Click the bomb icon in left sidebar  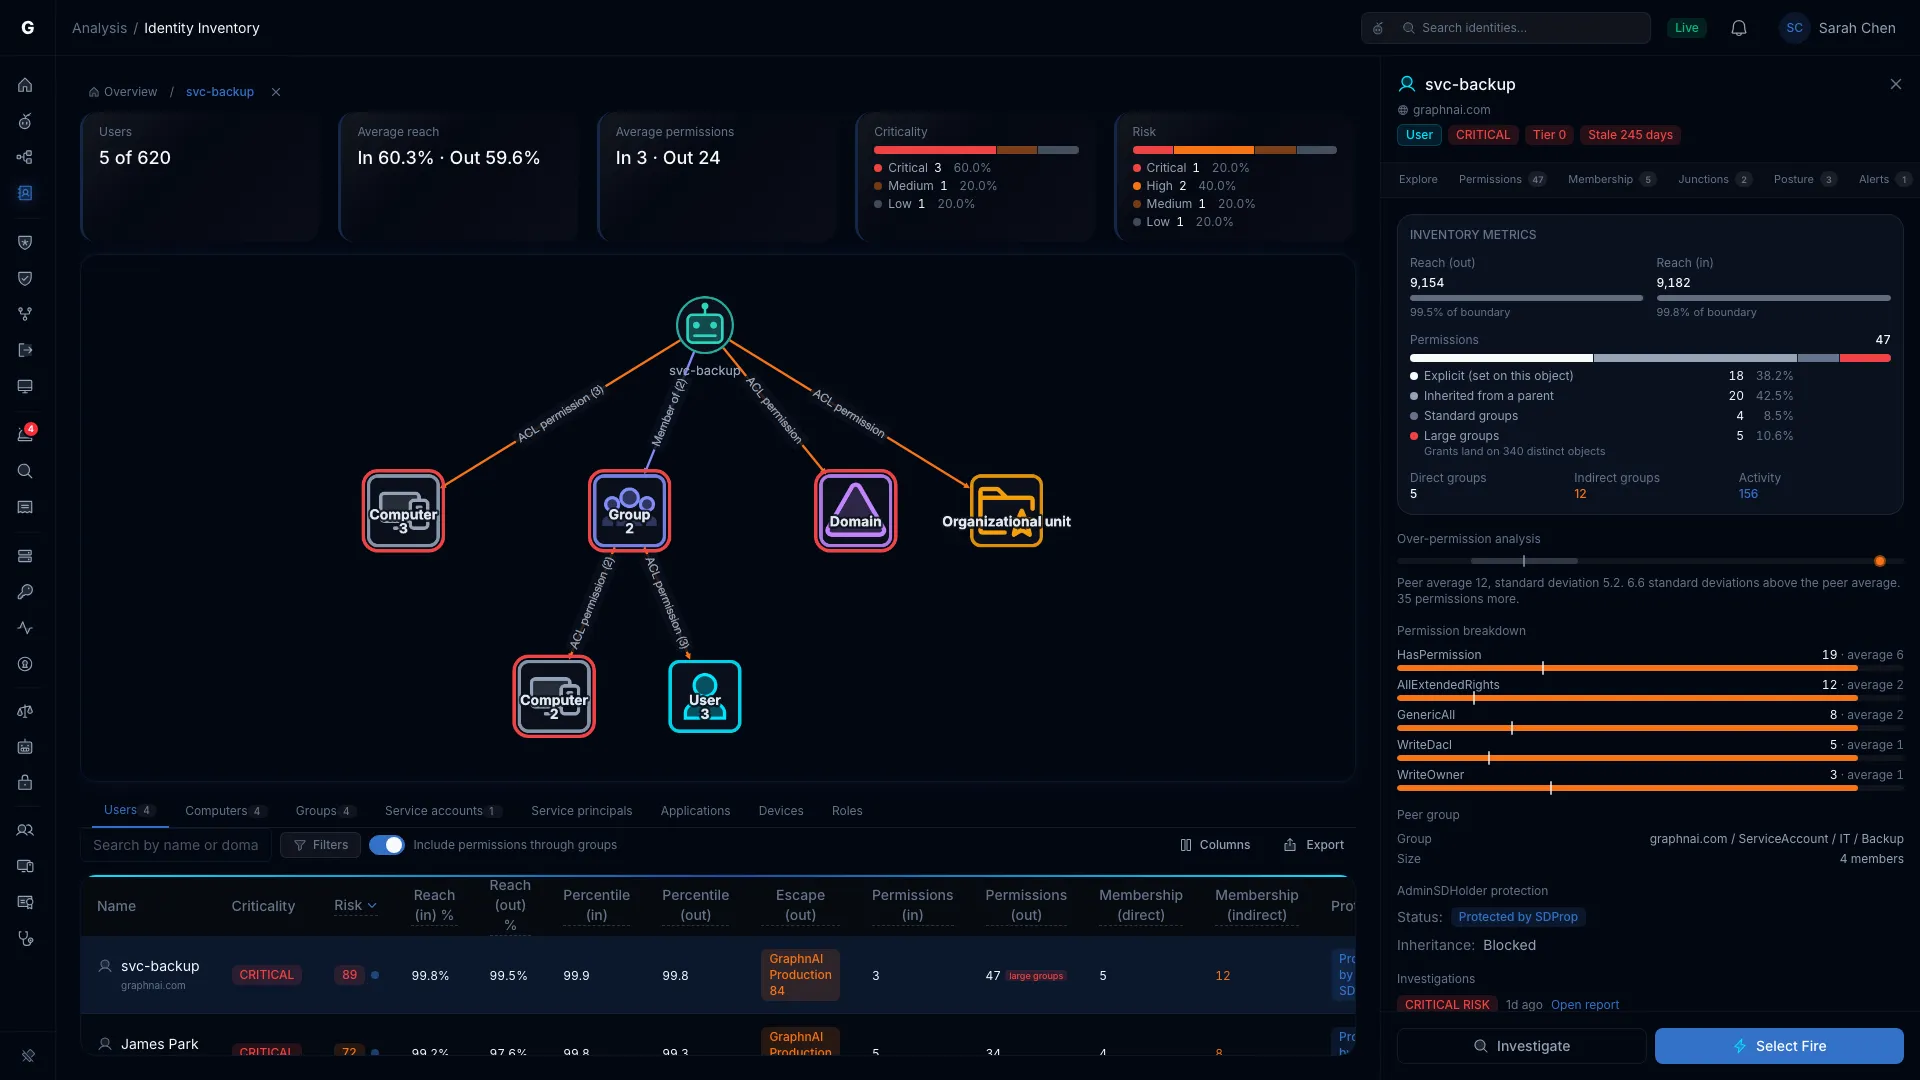tap(25, 121)
